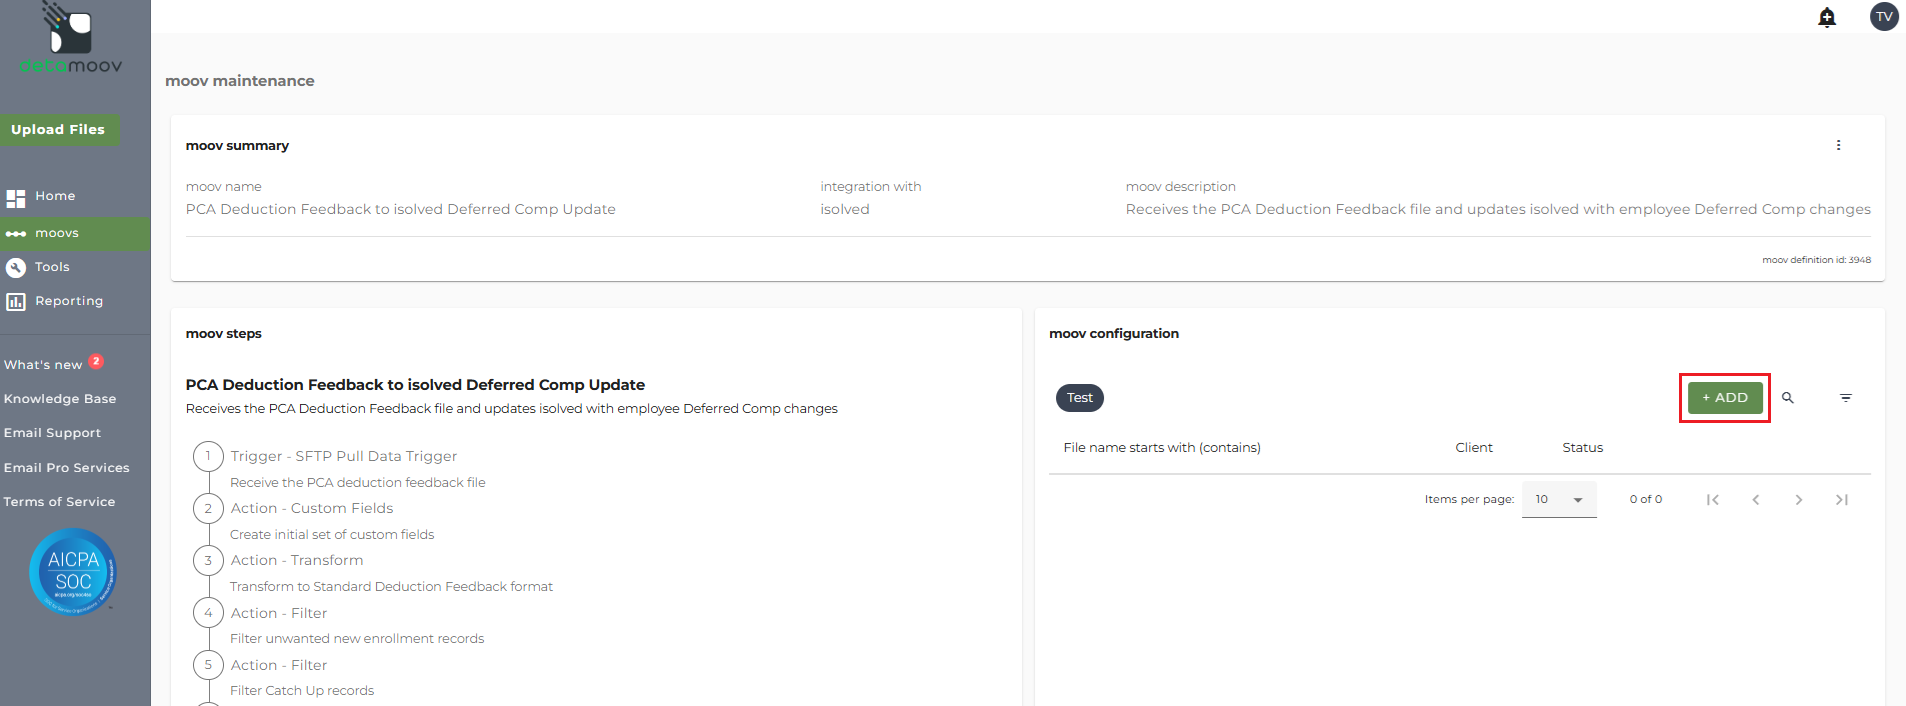Open What's new link
1906x706 pixels.
click(x=43, y=365)
